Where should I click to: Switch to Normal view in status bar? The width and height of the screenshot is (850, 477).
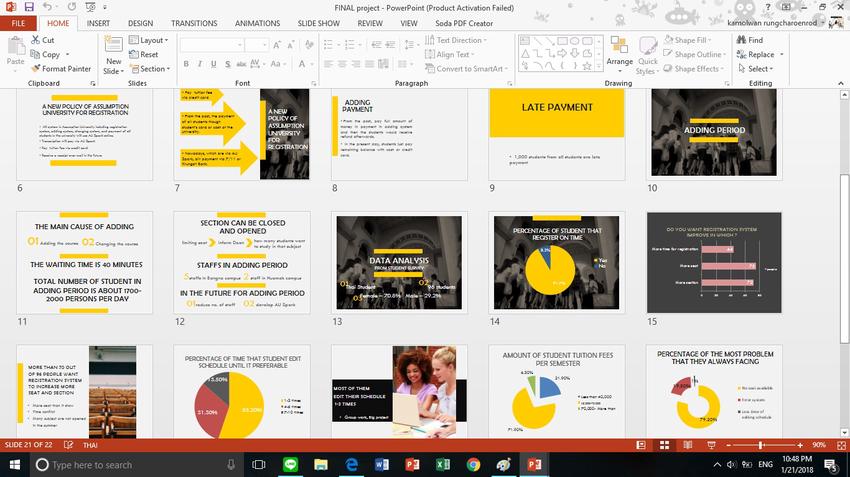click(x=641, y=445)
